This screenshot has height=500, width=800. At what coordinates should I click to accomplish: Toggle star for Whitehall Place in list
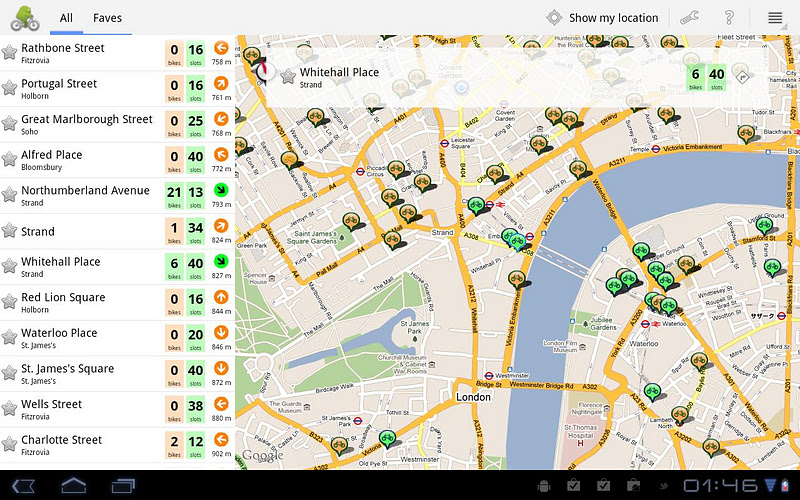point(9,266)
